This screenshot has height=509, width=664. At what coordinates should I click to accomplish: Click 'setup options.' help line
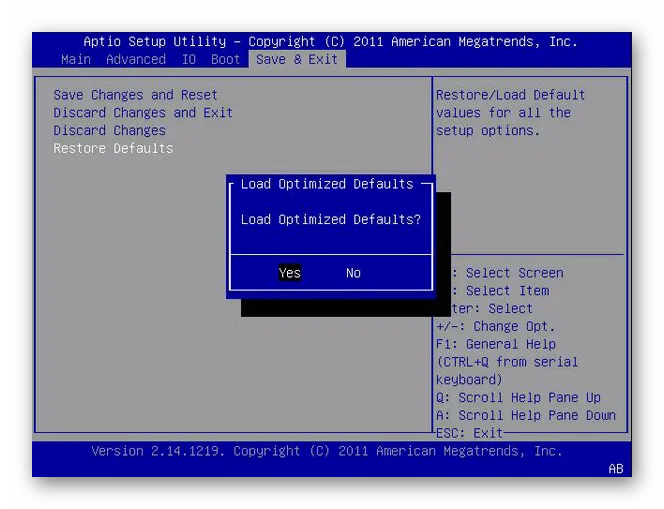point(488,130)
